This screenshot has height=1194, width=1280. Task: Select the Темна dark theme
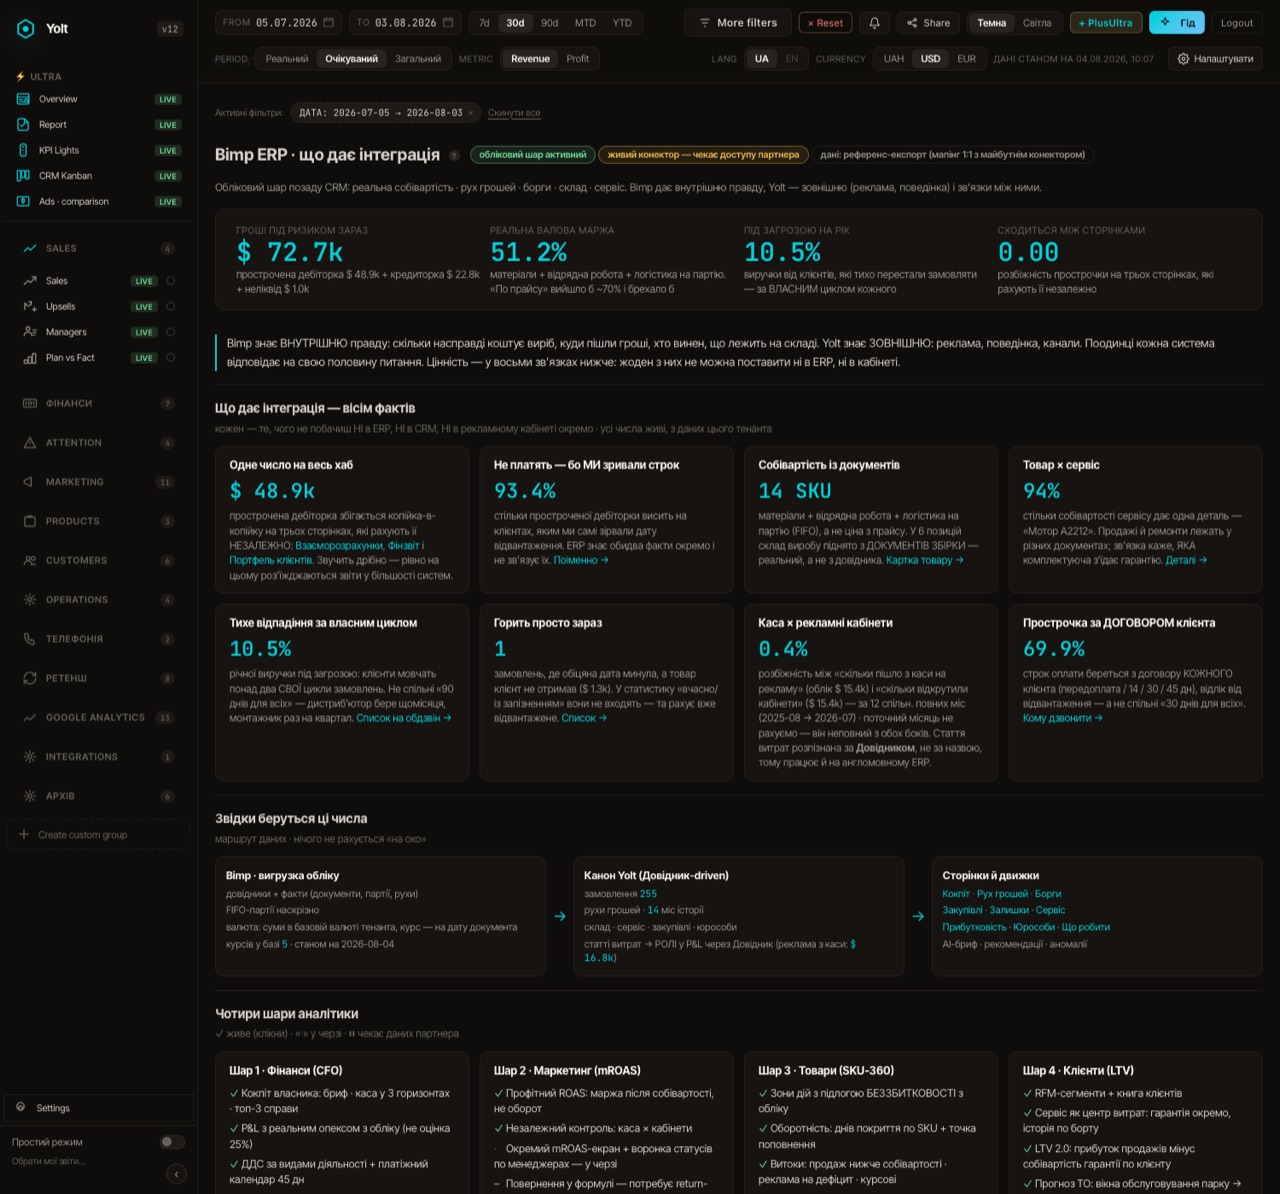[992, 23]
